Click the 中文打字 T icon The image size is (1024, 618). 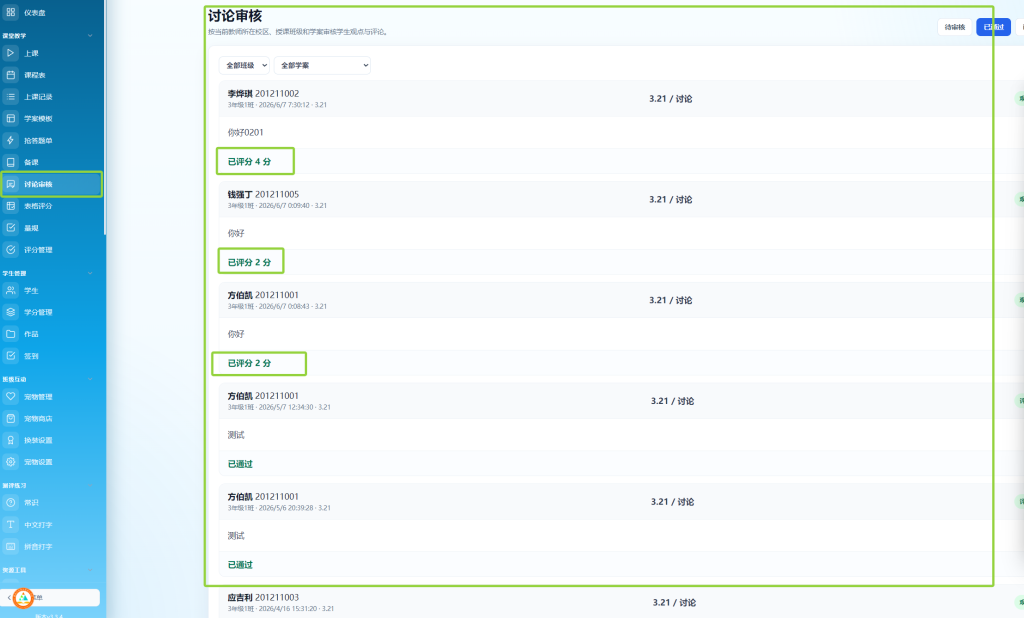point(10,525)
